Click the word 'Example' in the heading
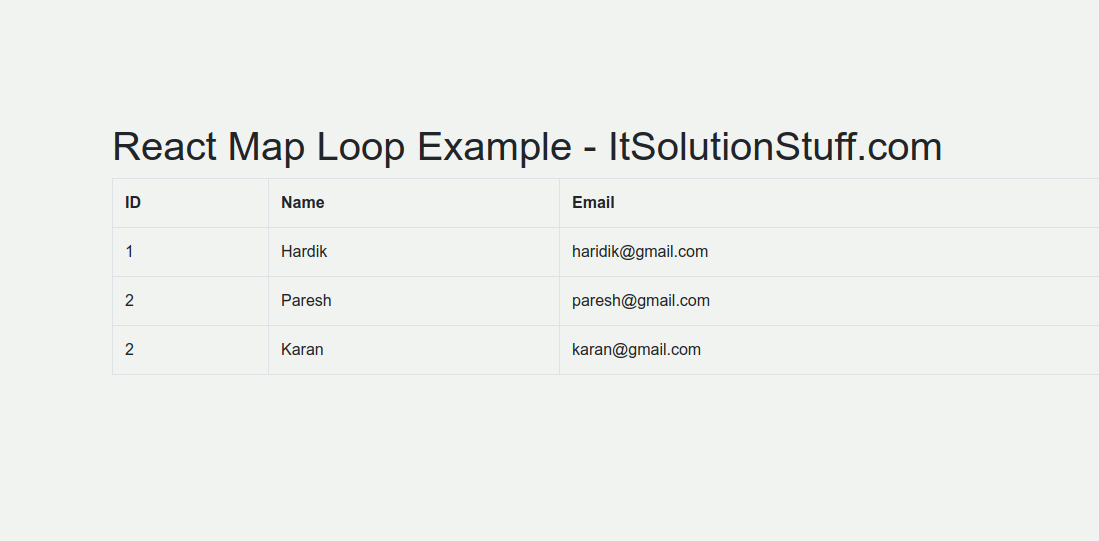The height and width of the screenshot is (541, 1099). tap(494, 147)
